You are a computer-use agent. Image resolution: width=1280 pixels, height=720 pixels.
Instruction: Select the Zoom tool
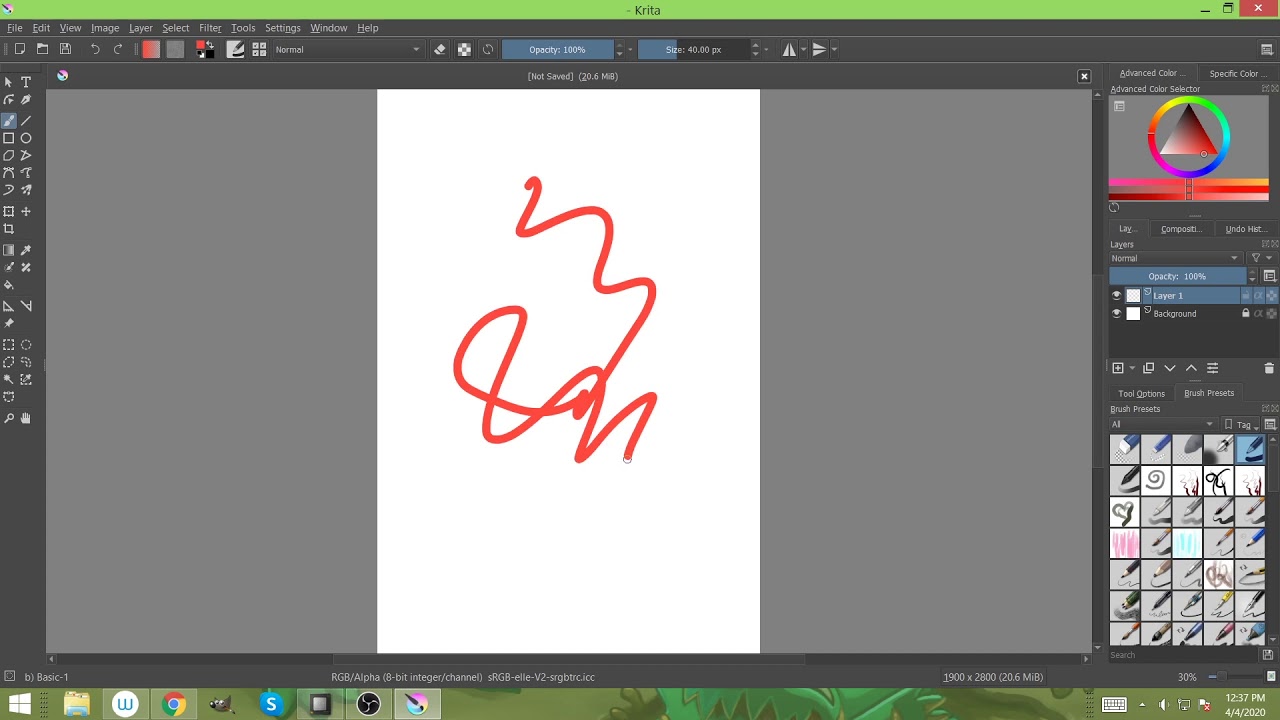pos(9,418)
